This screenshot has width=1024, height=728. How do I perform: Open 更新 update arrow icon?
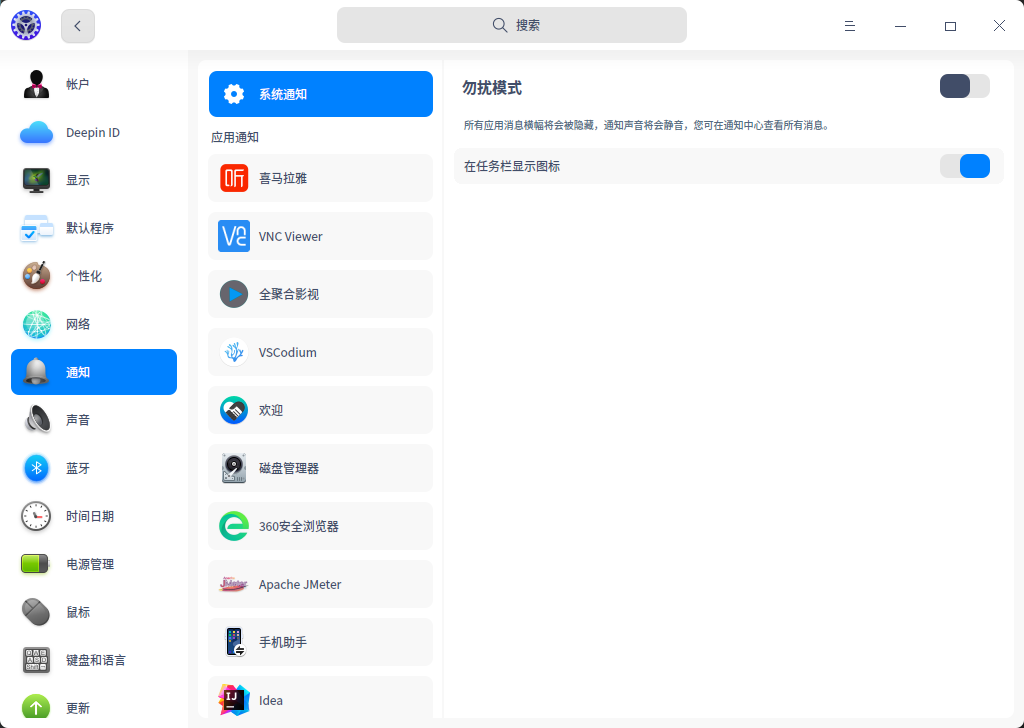(x=36, y=708)
